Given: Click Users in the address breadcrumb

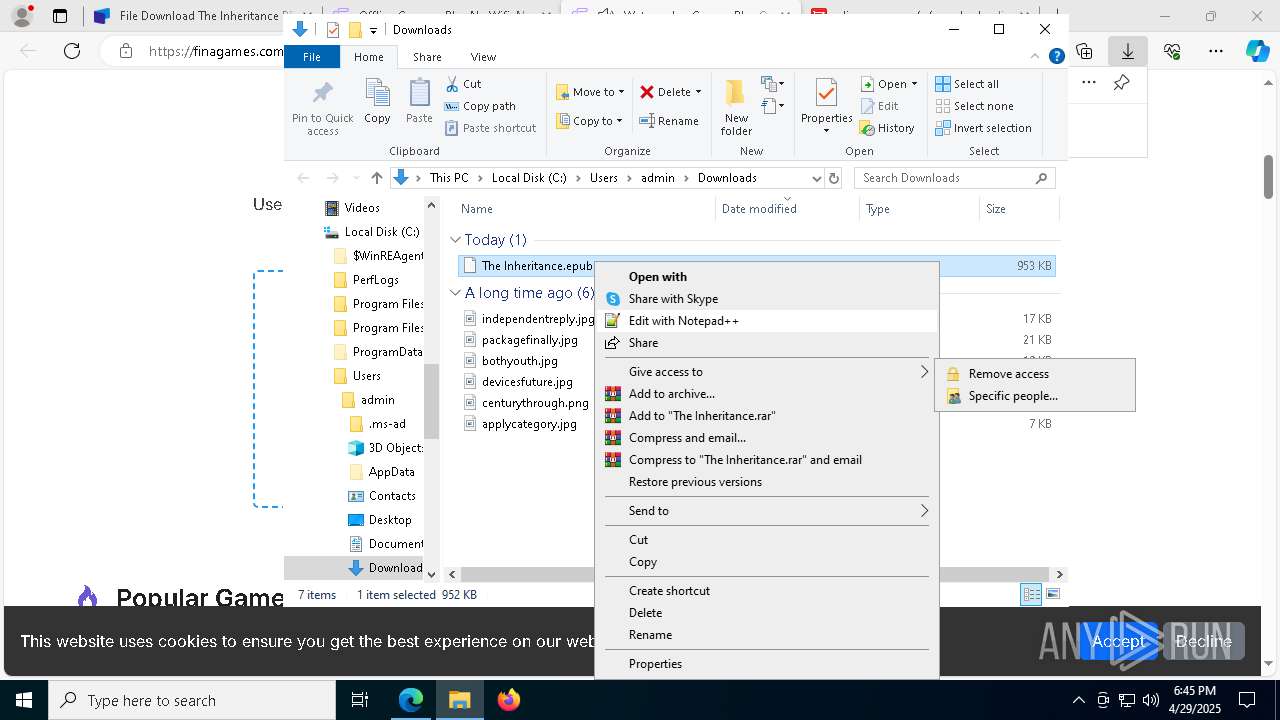Looking at the screenshot, I should click(x=604, y=178).
